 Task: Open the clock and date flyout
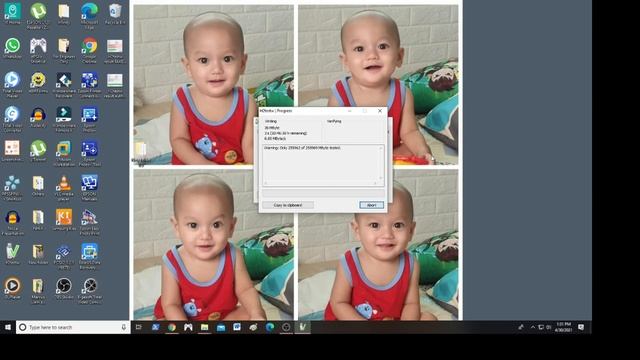pos(564,327)
